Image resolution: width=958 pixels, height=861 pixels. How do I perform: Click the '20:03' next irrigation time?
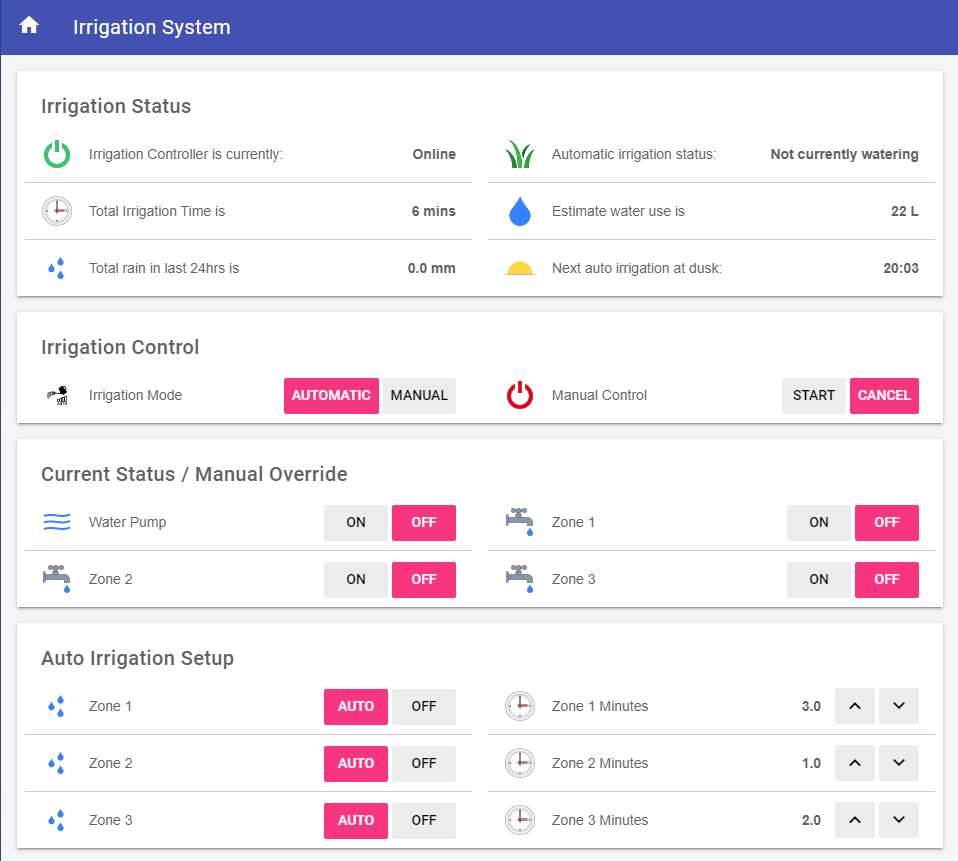tap(901, 268)
